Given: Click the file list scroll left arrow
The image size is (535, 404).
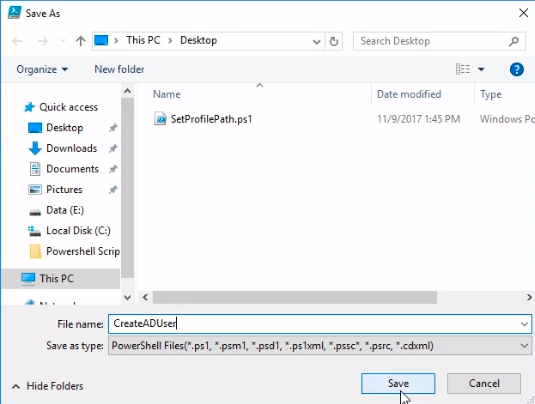Looking at the screenshot, I should pos(145,297).
